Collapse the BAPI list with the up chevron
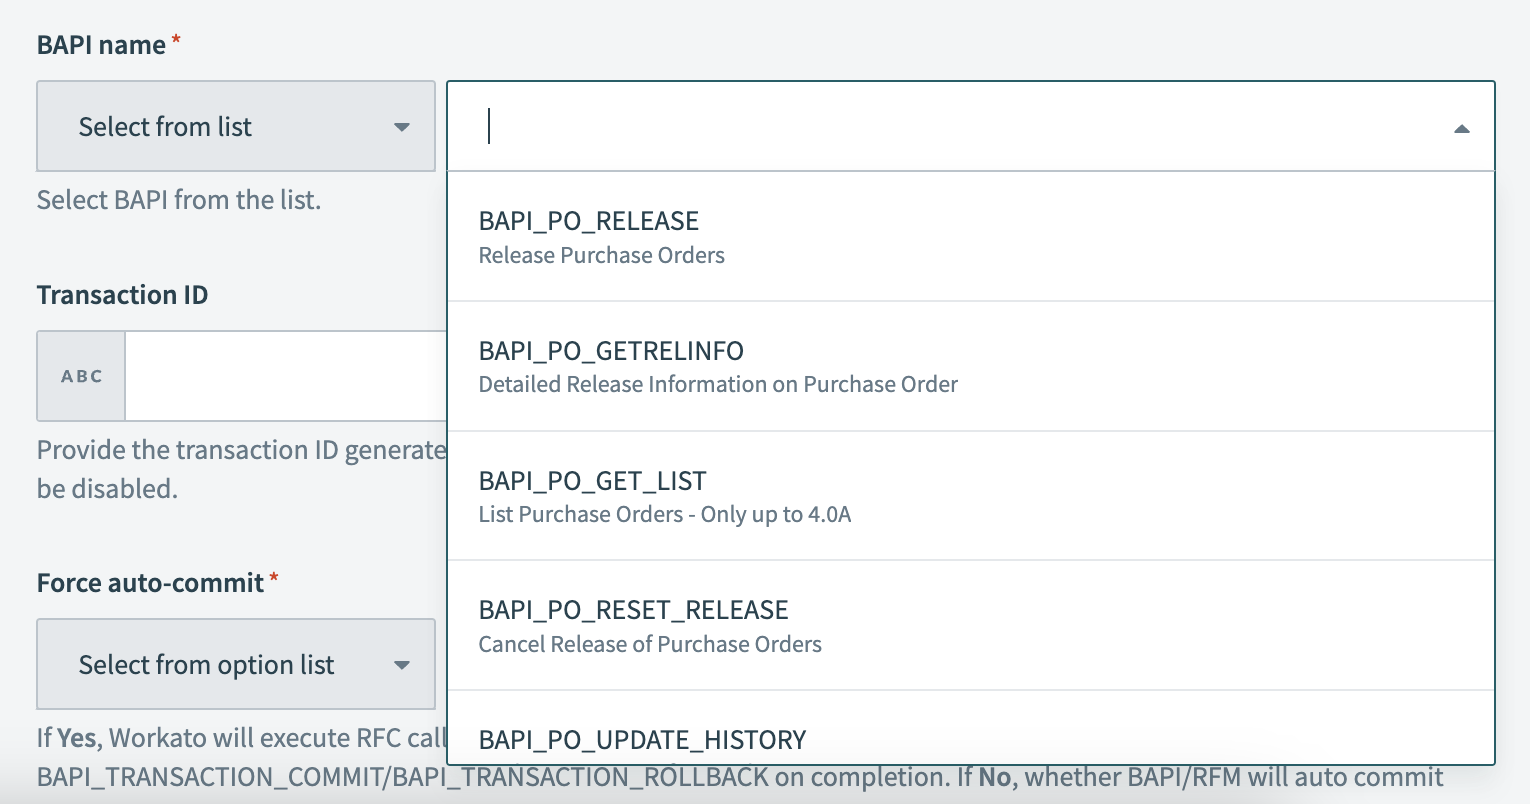 [x=1461, y=128]
